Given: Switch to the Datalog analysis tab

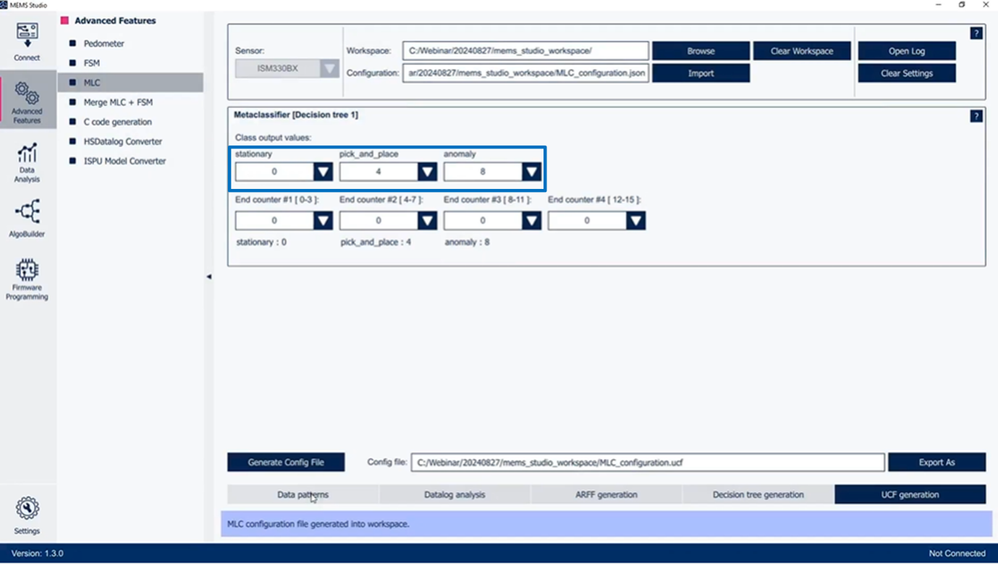Looking at the screenshot, I should click(454, 495).
